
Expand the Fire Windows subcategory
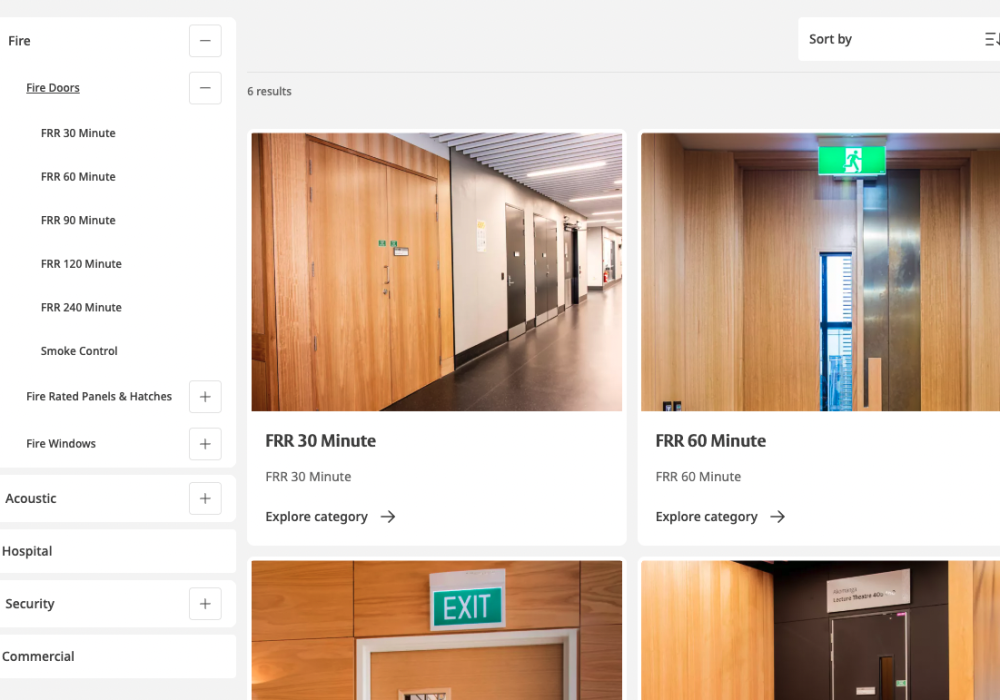pos(205,444)
